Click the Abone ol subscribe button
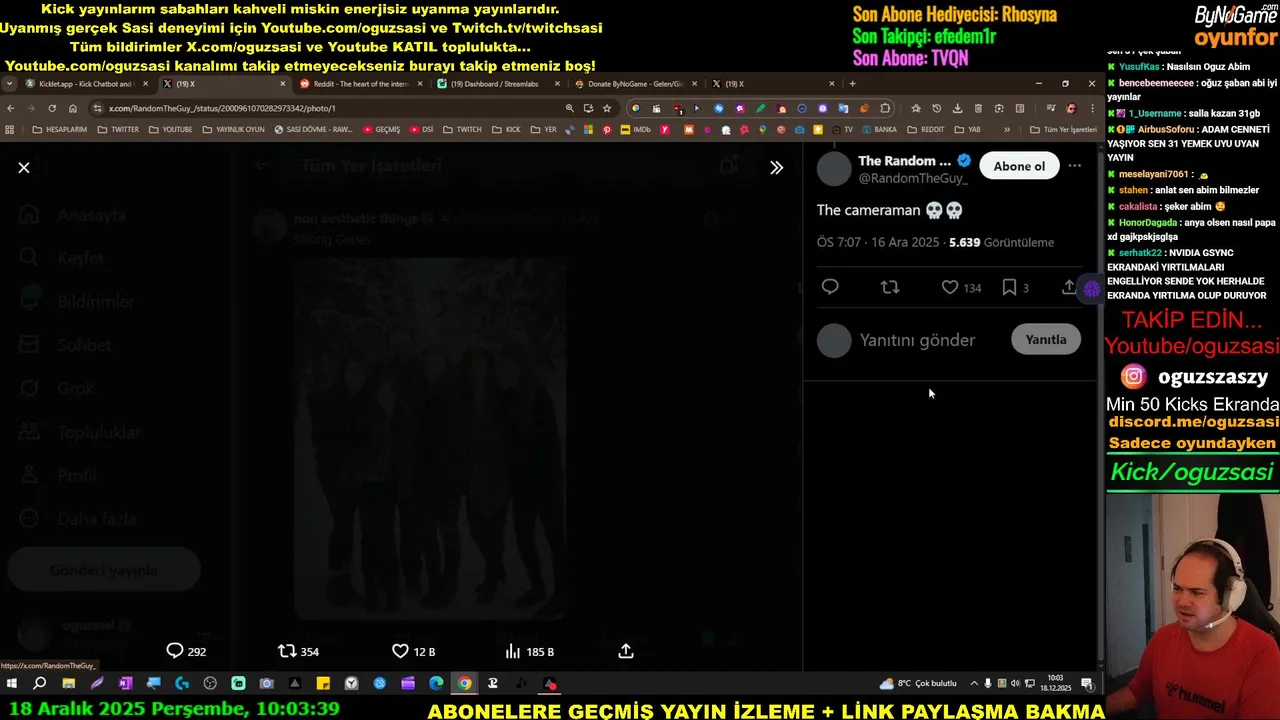 pos(1019,166)
